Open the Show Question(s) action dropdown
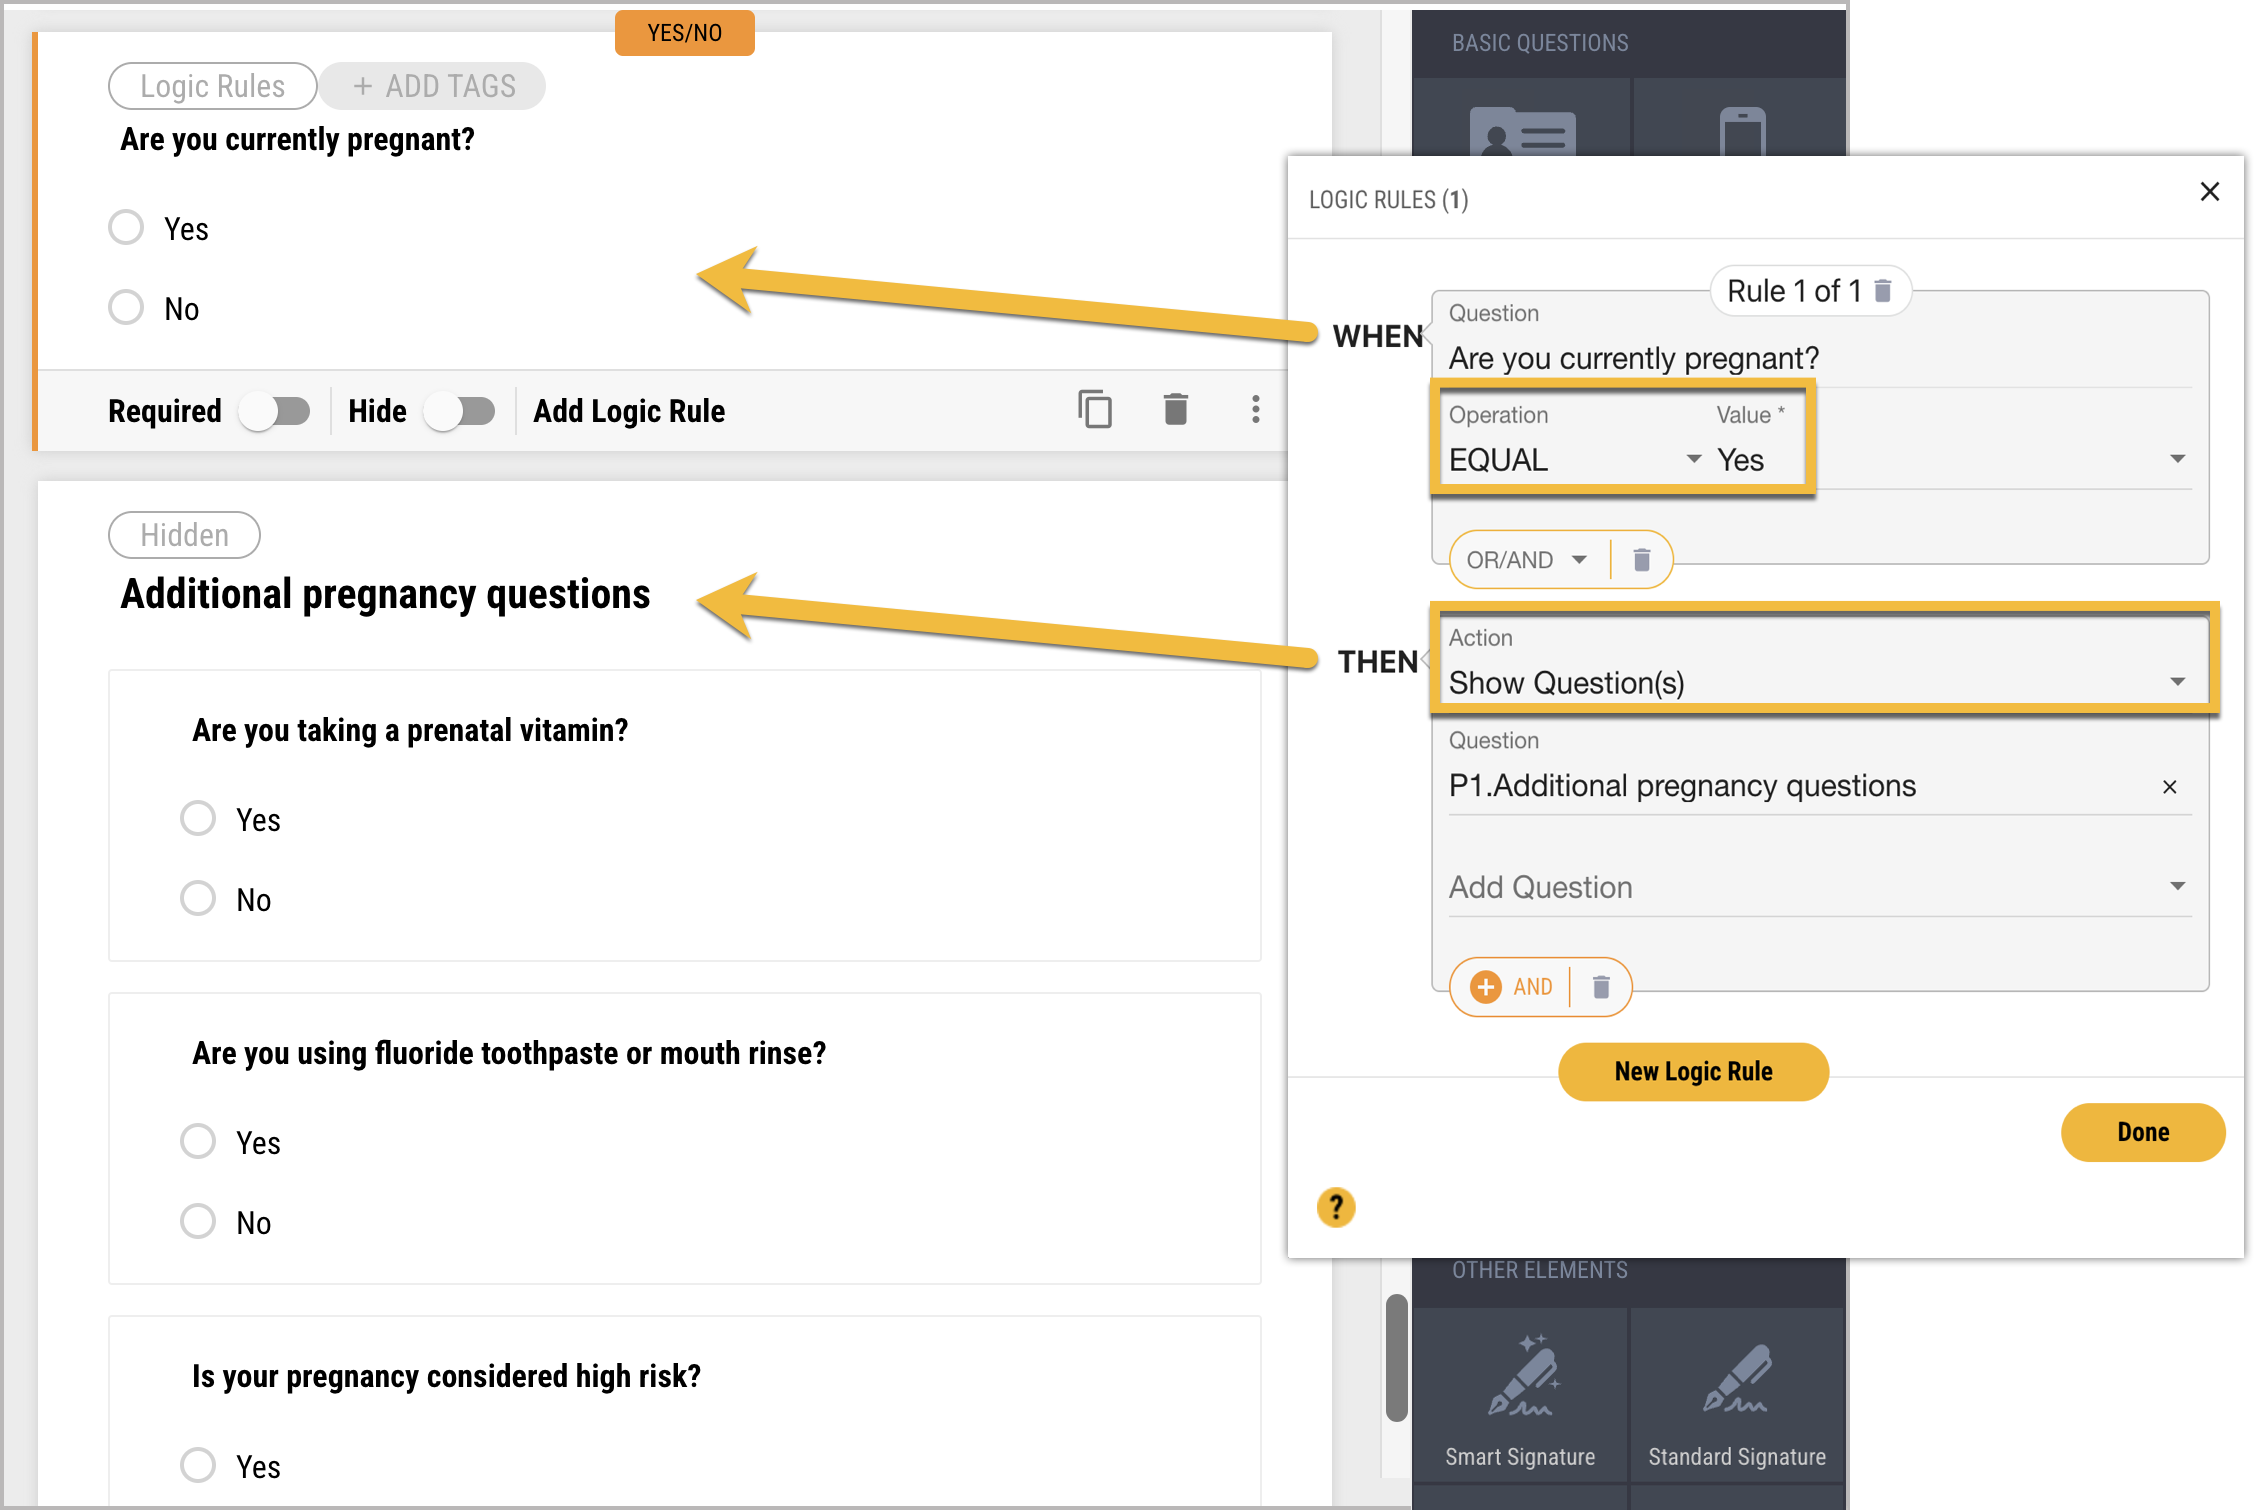 point(1818,682)
